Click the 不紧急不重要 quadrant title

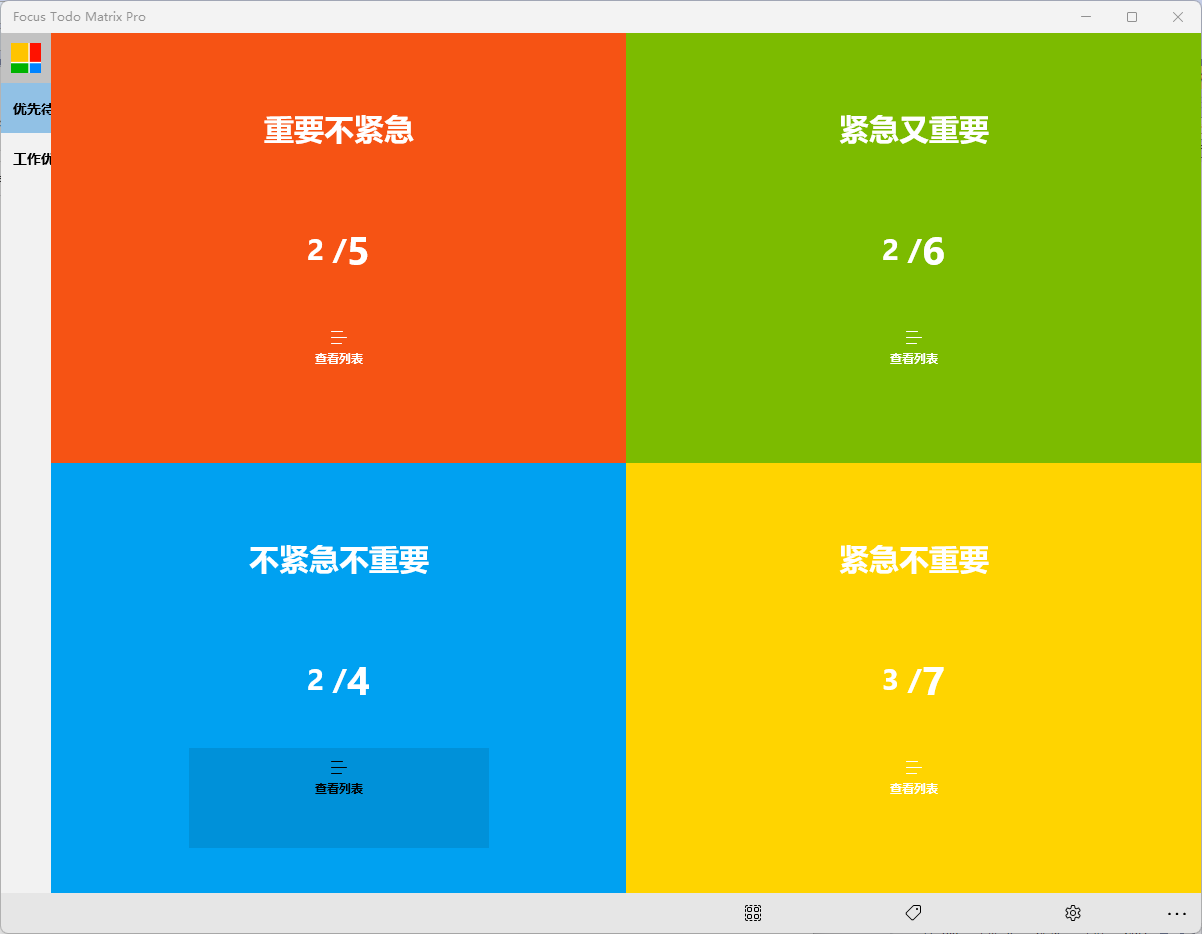click(x=338, y=560)
